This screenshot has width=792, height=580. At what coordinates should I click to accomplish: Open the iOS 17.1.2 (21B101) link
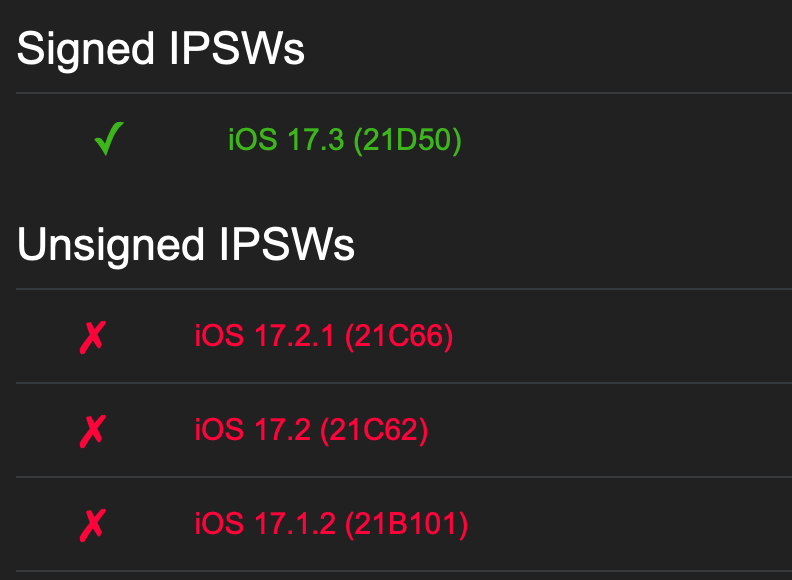[x=331, y=524]
